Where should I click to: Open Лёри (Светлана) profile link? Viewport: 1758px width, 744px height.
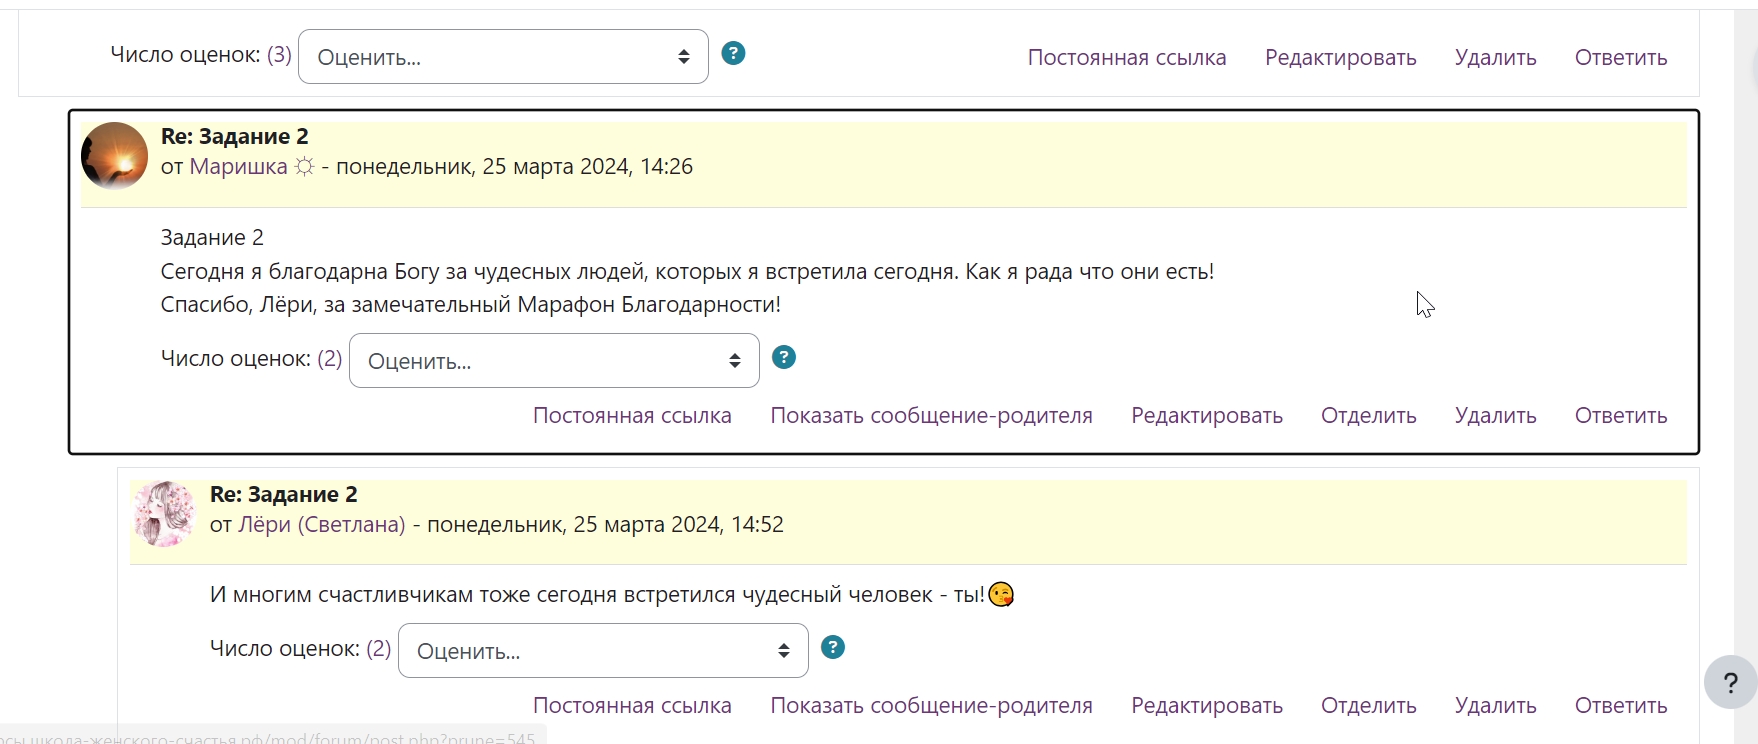(321, 525)
